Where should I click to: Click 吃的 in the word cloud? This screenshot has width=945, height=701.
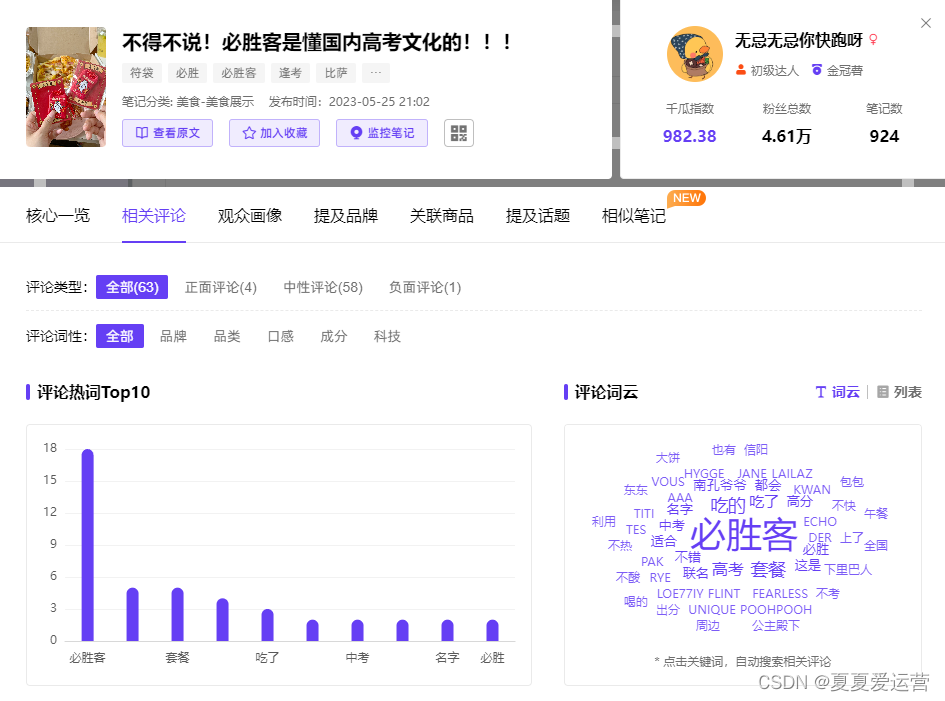(x=727, y=505)
